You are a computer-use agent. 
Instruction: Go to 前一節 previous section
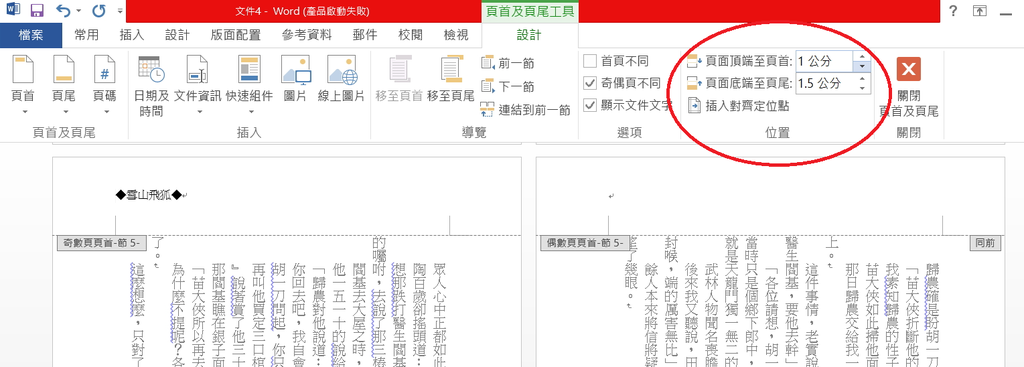click(x=507, y=63)
